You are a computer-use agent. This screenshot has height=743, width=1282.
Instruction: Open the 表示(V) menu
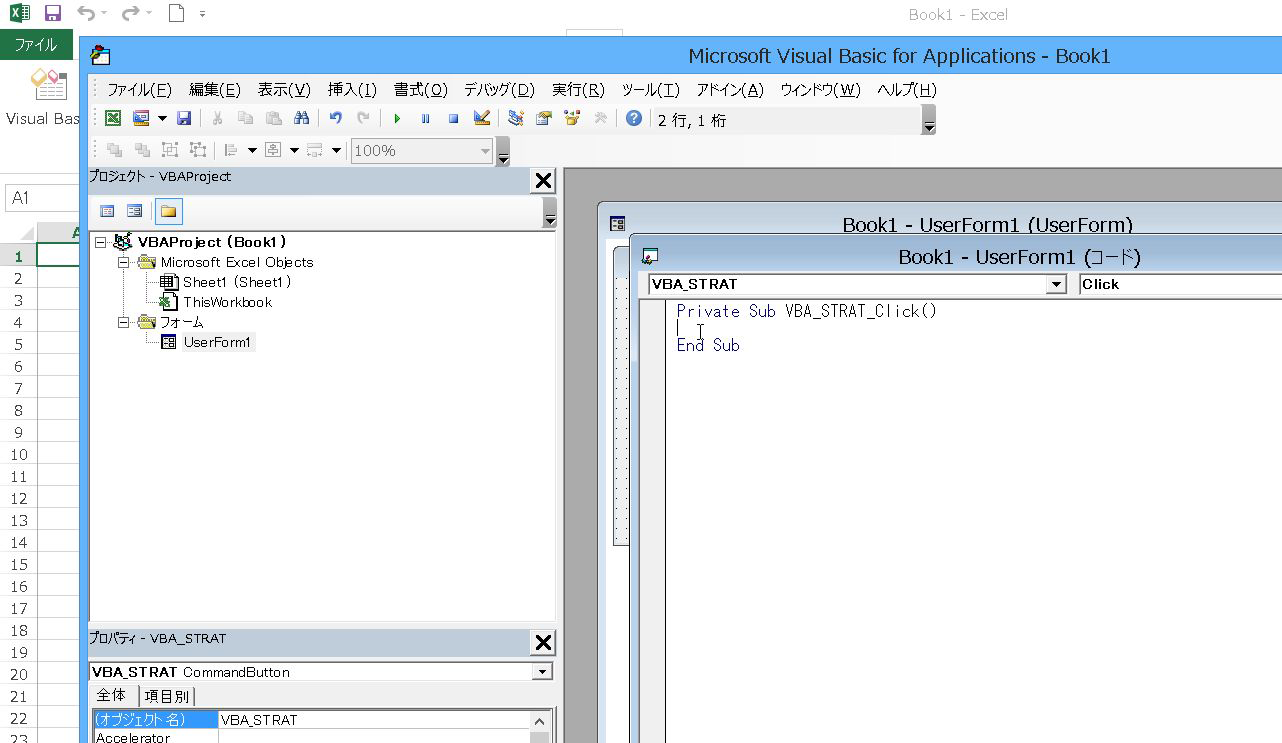284,90
